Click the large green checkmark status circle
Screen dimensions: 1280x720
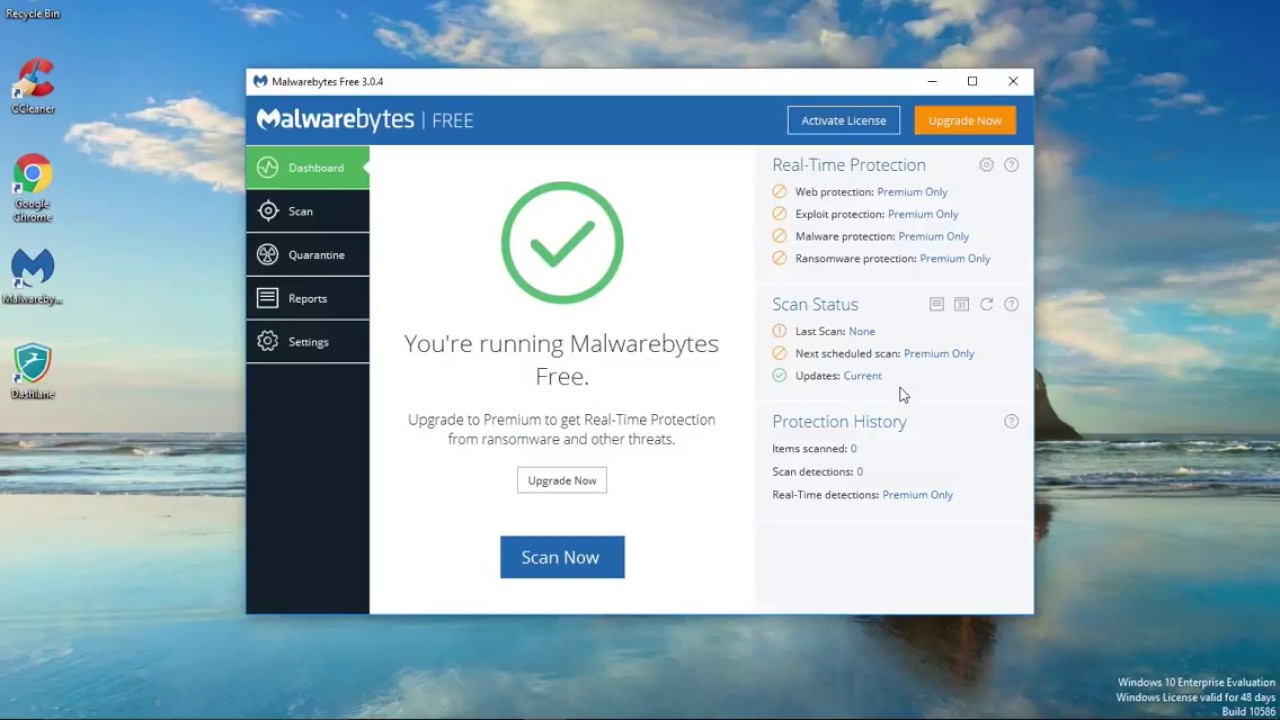point(562,243)
